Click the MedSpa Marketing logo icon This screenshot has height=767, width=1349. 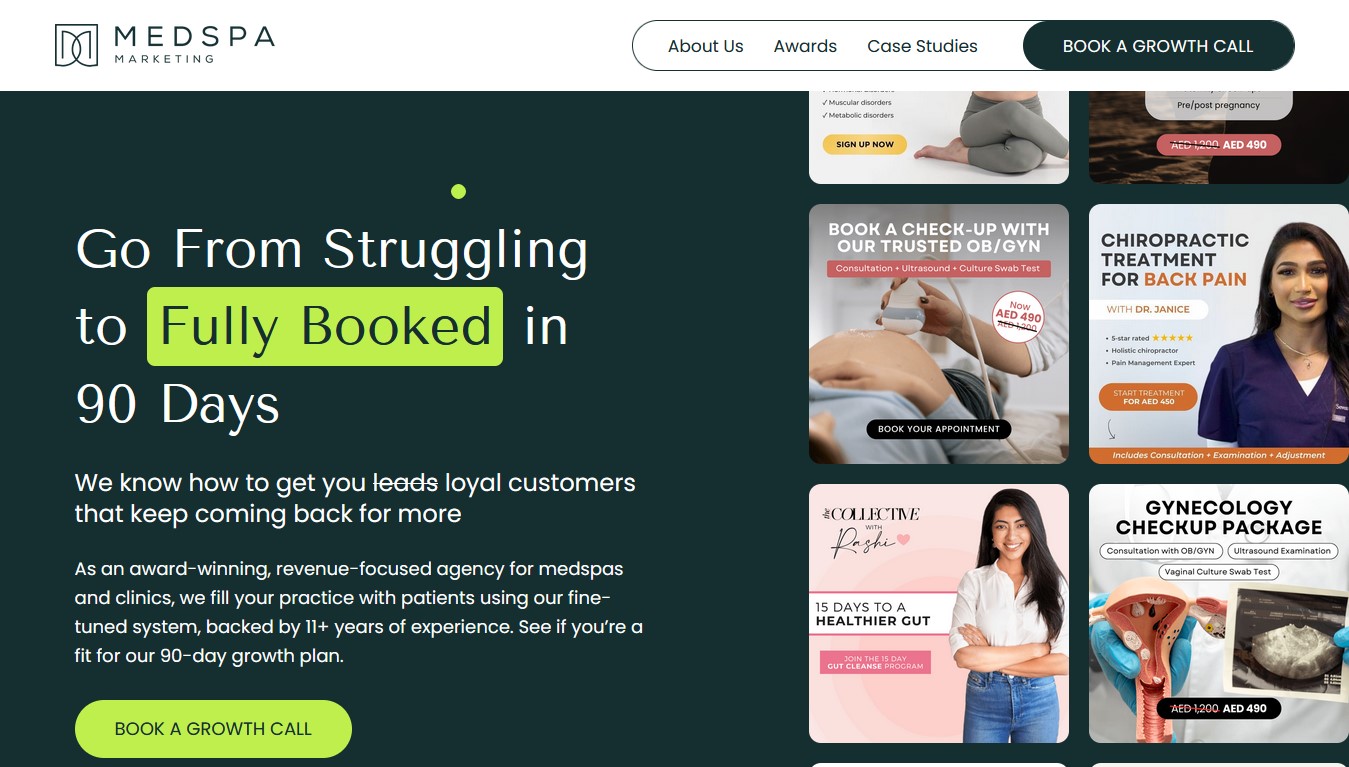tap(76, 45)
